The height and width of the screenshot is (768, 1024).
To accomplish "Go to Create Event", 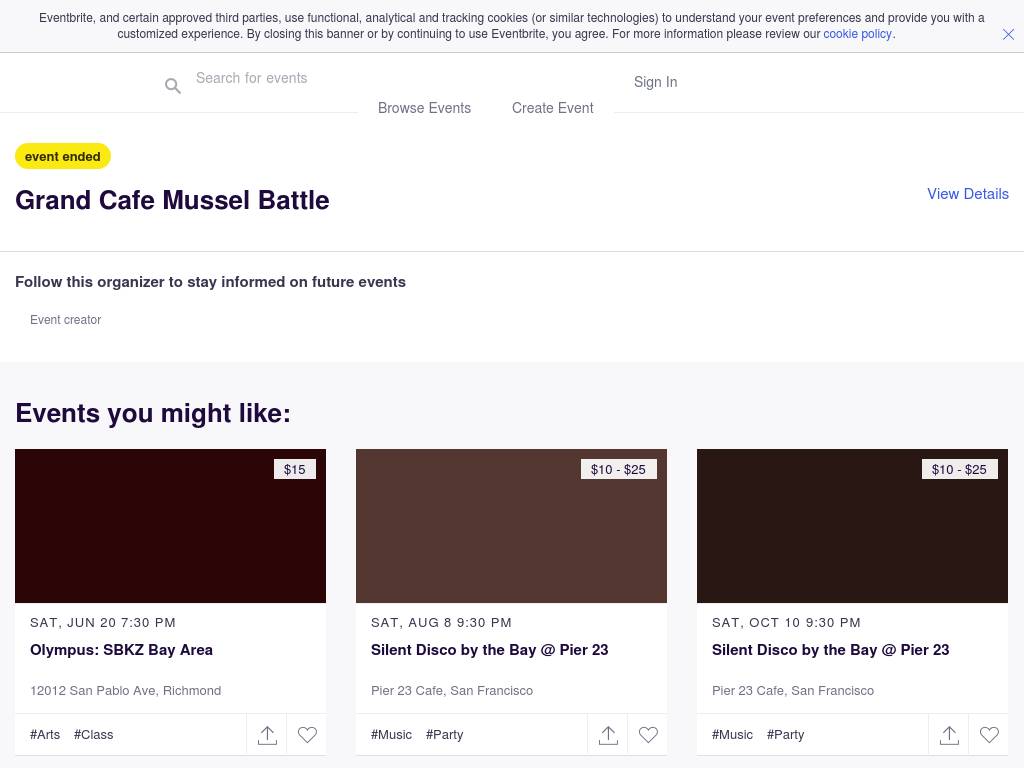I will point(552,108).
